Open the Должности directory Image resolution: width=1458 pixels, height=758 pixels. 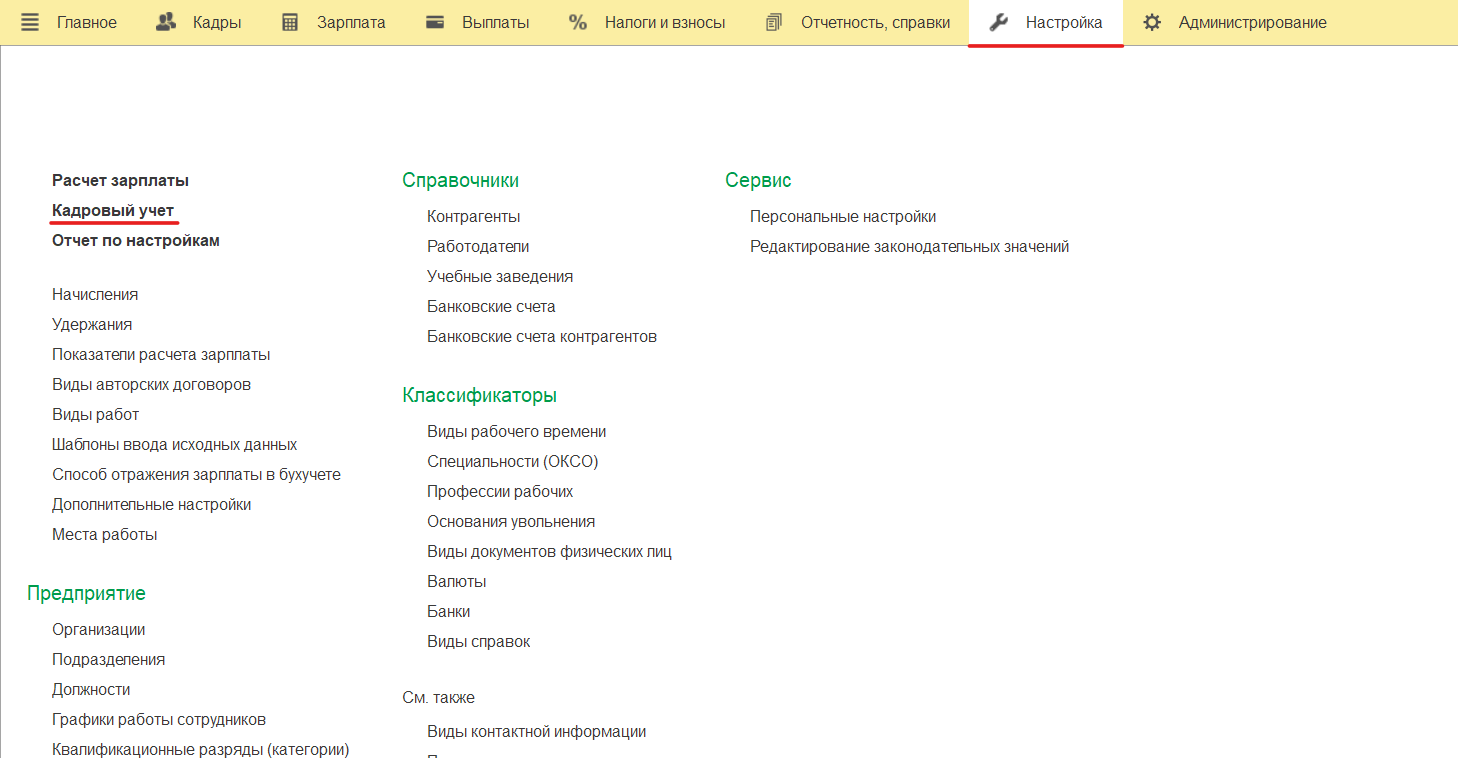(x=91, y=690)
